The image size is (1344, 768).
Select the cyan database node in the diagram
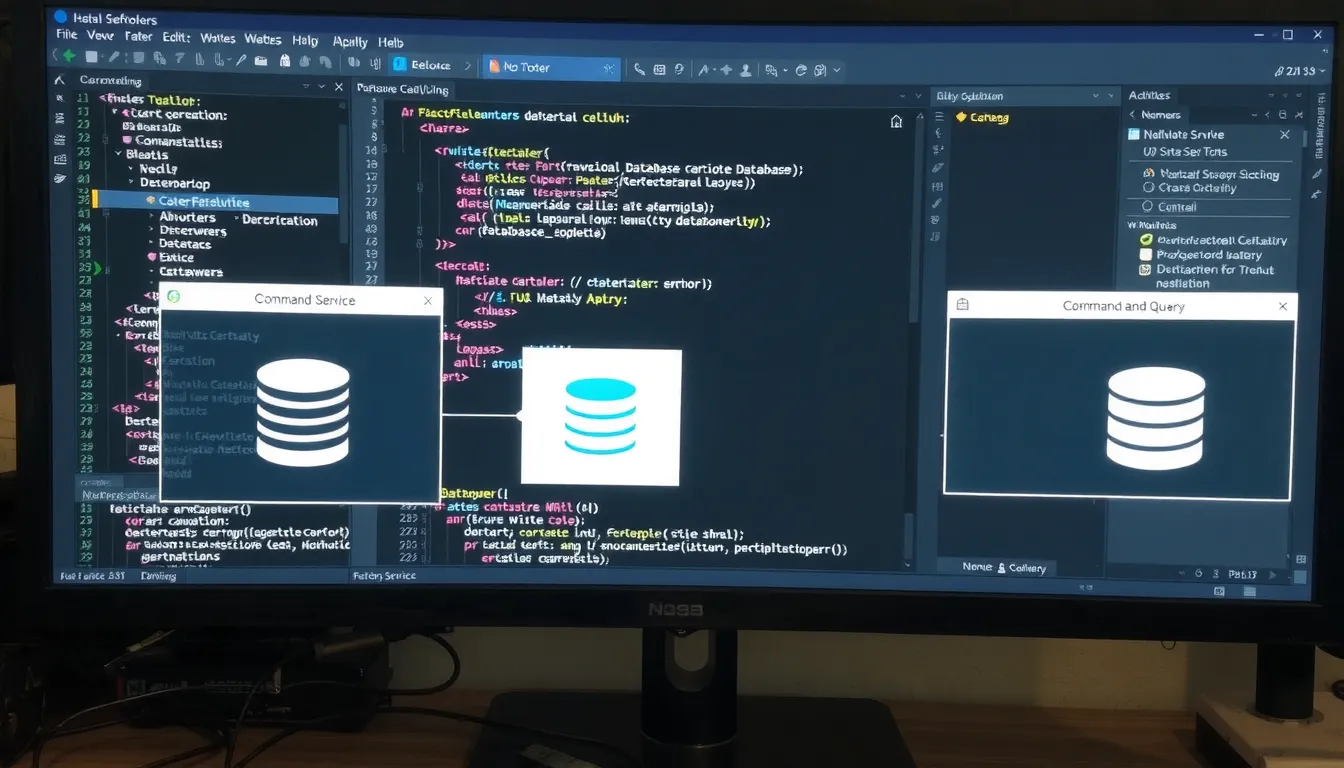(x=600, y=415)
